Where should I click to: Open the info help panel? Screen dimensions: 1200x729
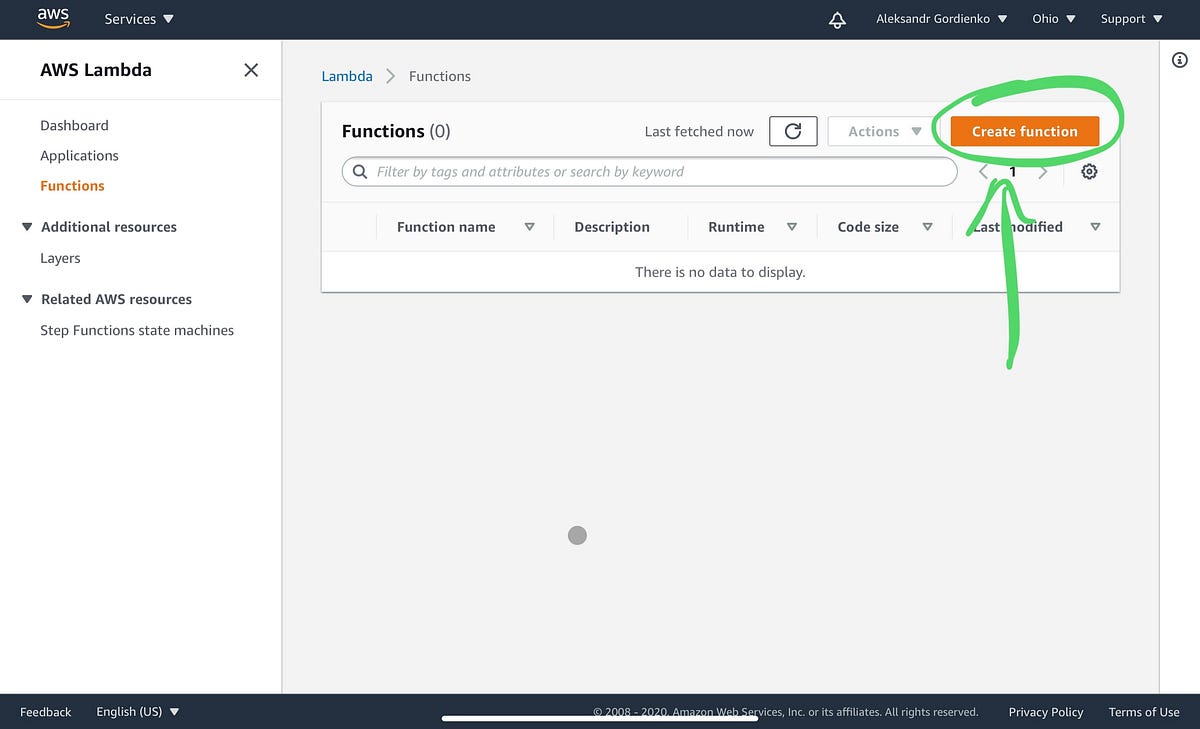pyautogui.click(x=1180, y=60)
